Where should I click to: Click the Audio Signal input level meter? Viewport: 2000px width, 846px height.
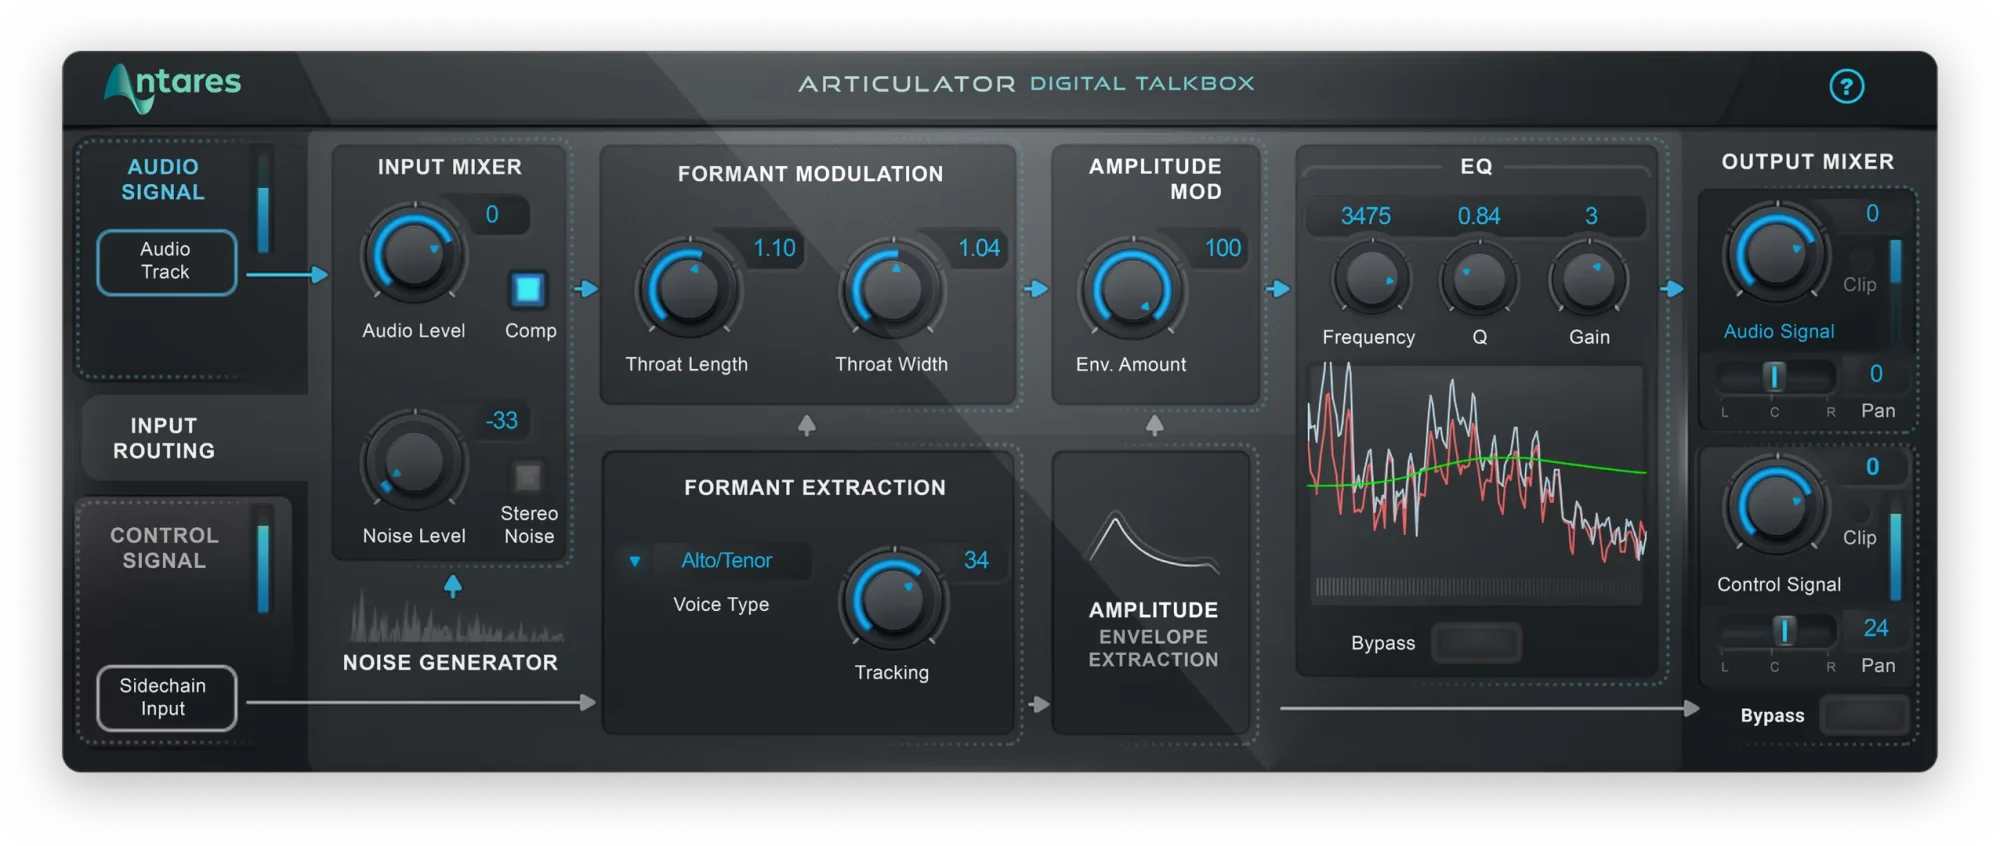point(264,201)
